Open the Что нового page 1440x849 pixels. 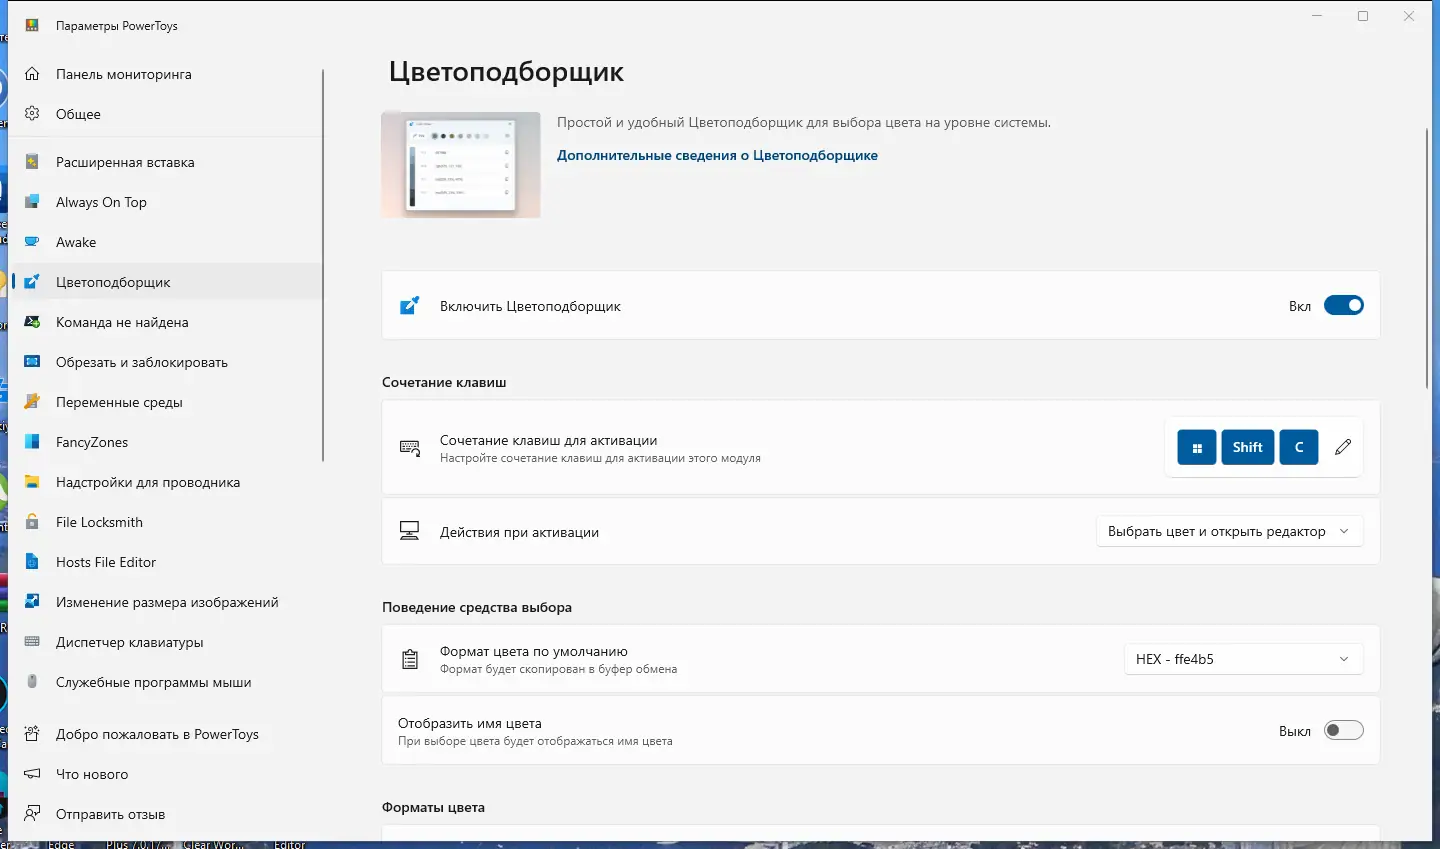point(166,774)
